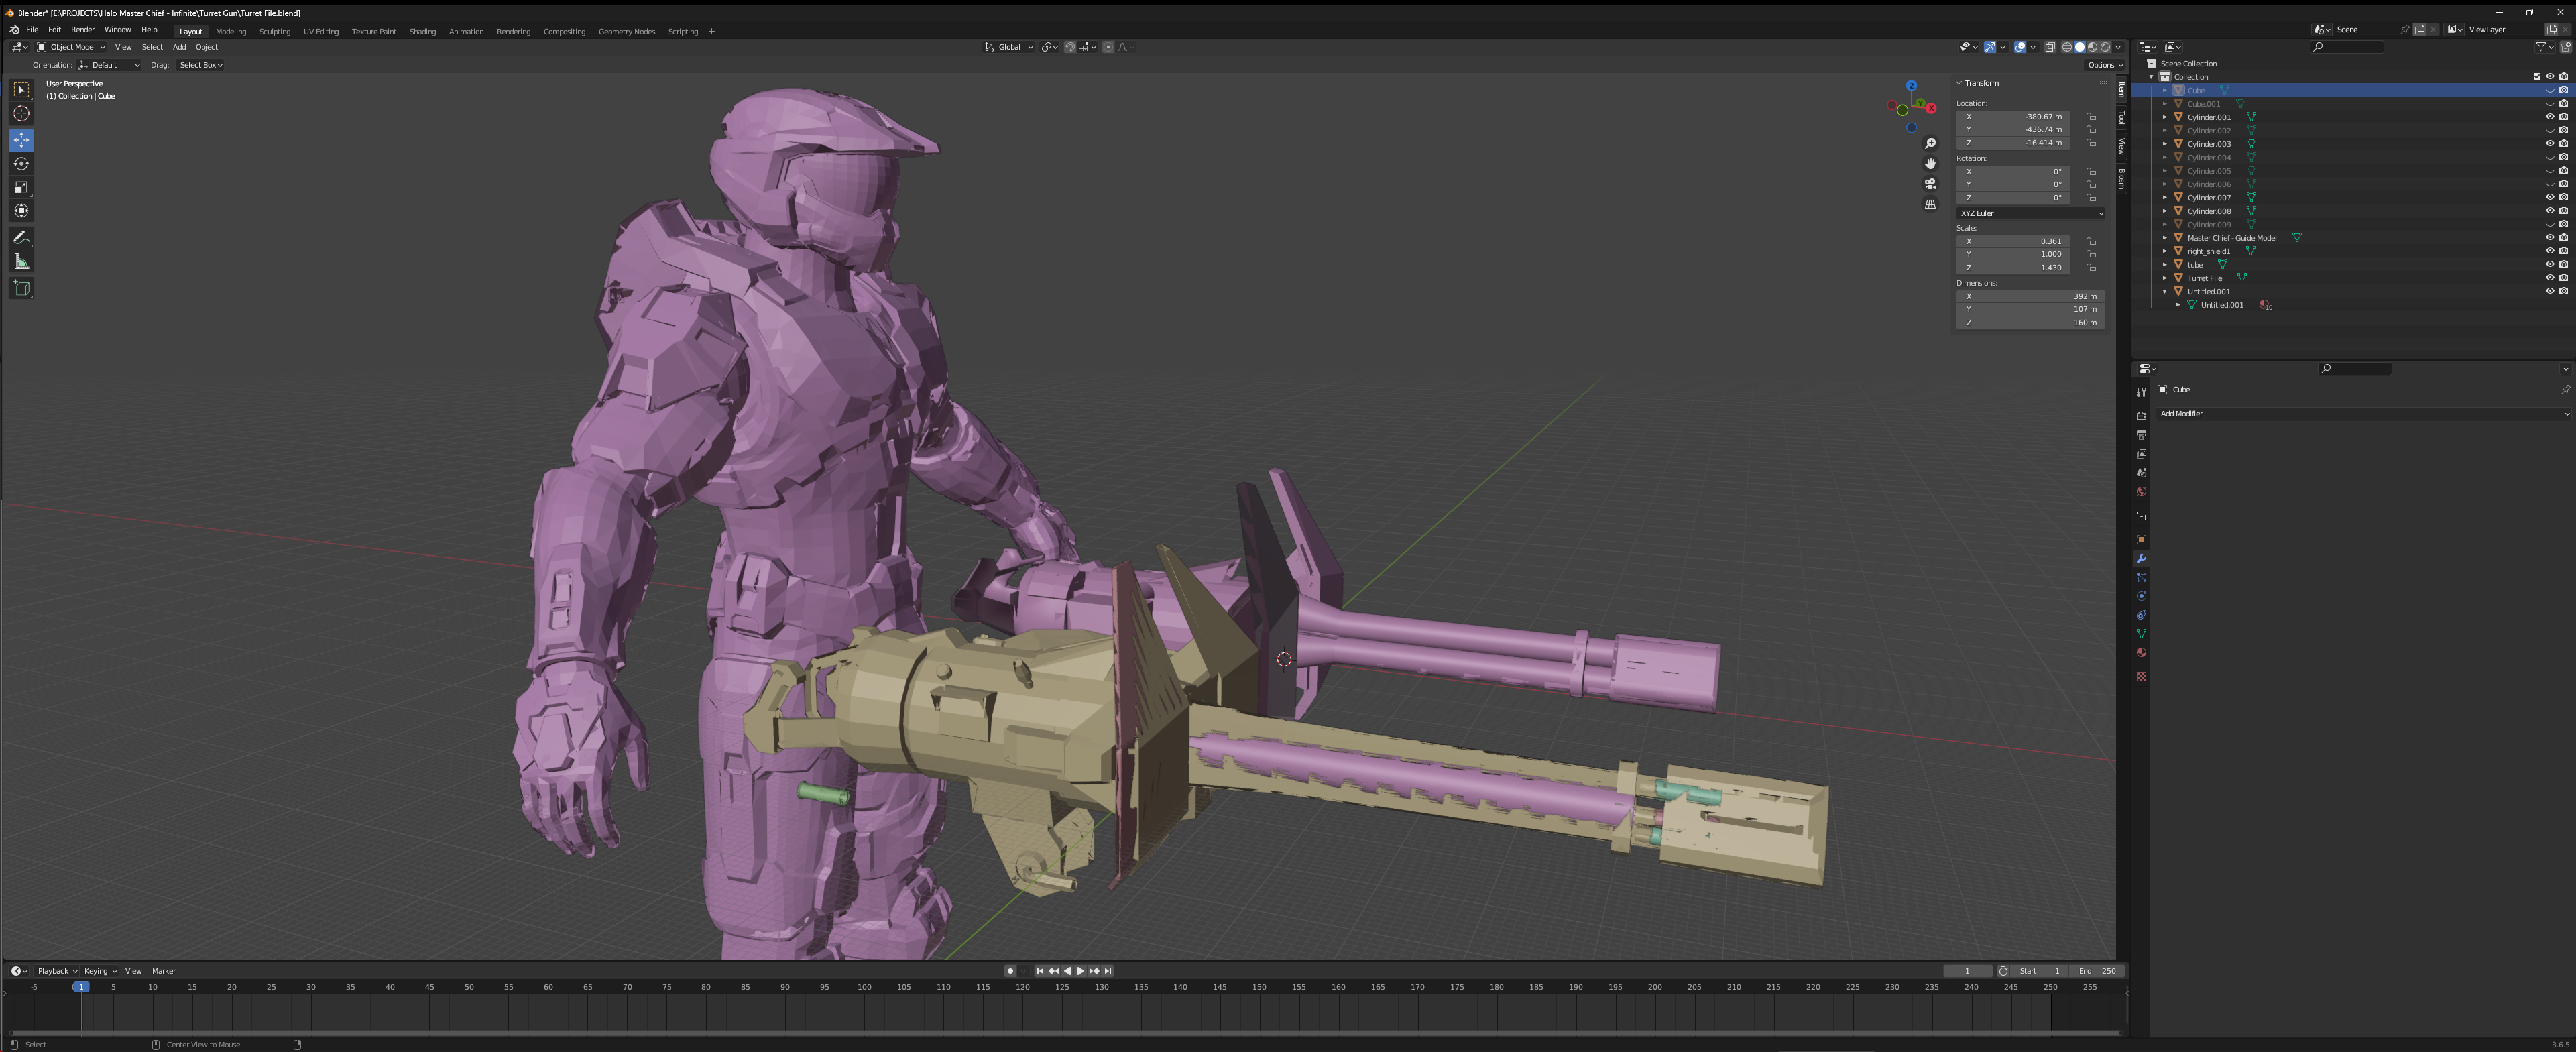The image size is (2576, 1052).
Task: Toggle lock on Location X
Action: point(2091,117)
